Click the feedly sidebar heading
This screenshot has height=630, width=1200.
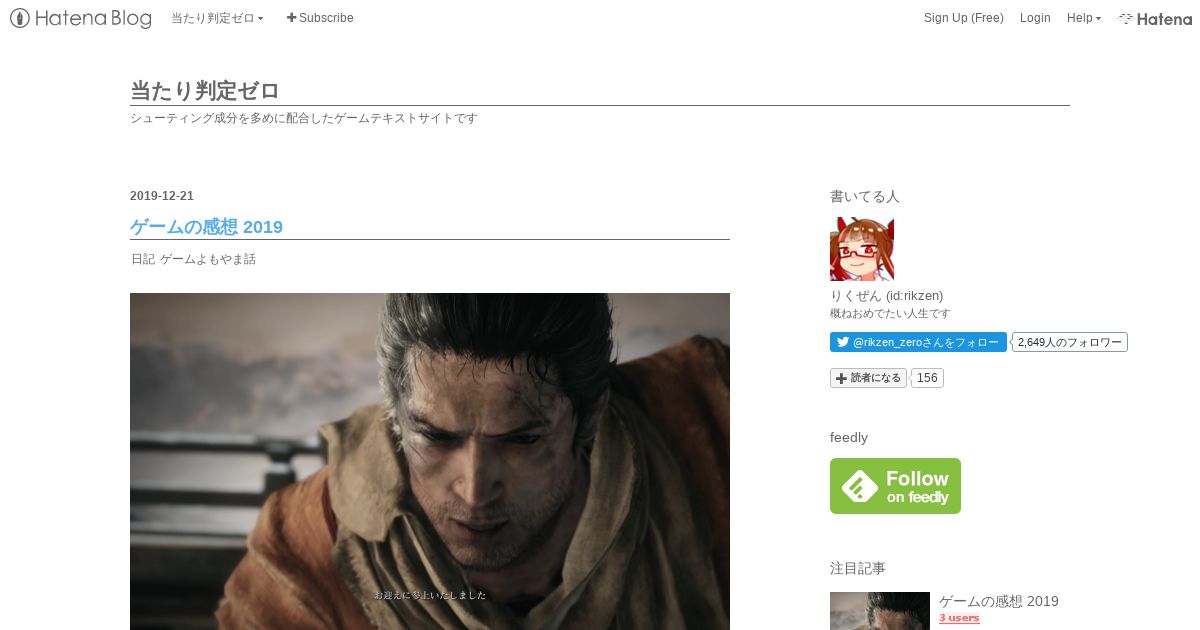point(849,437)
